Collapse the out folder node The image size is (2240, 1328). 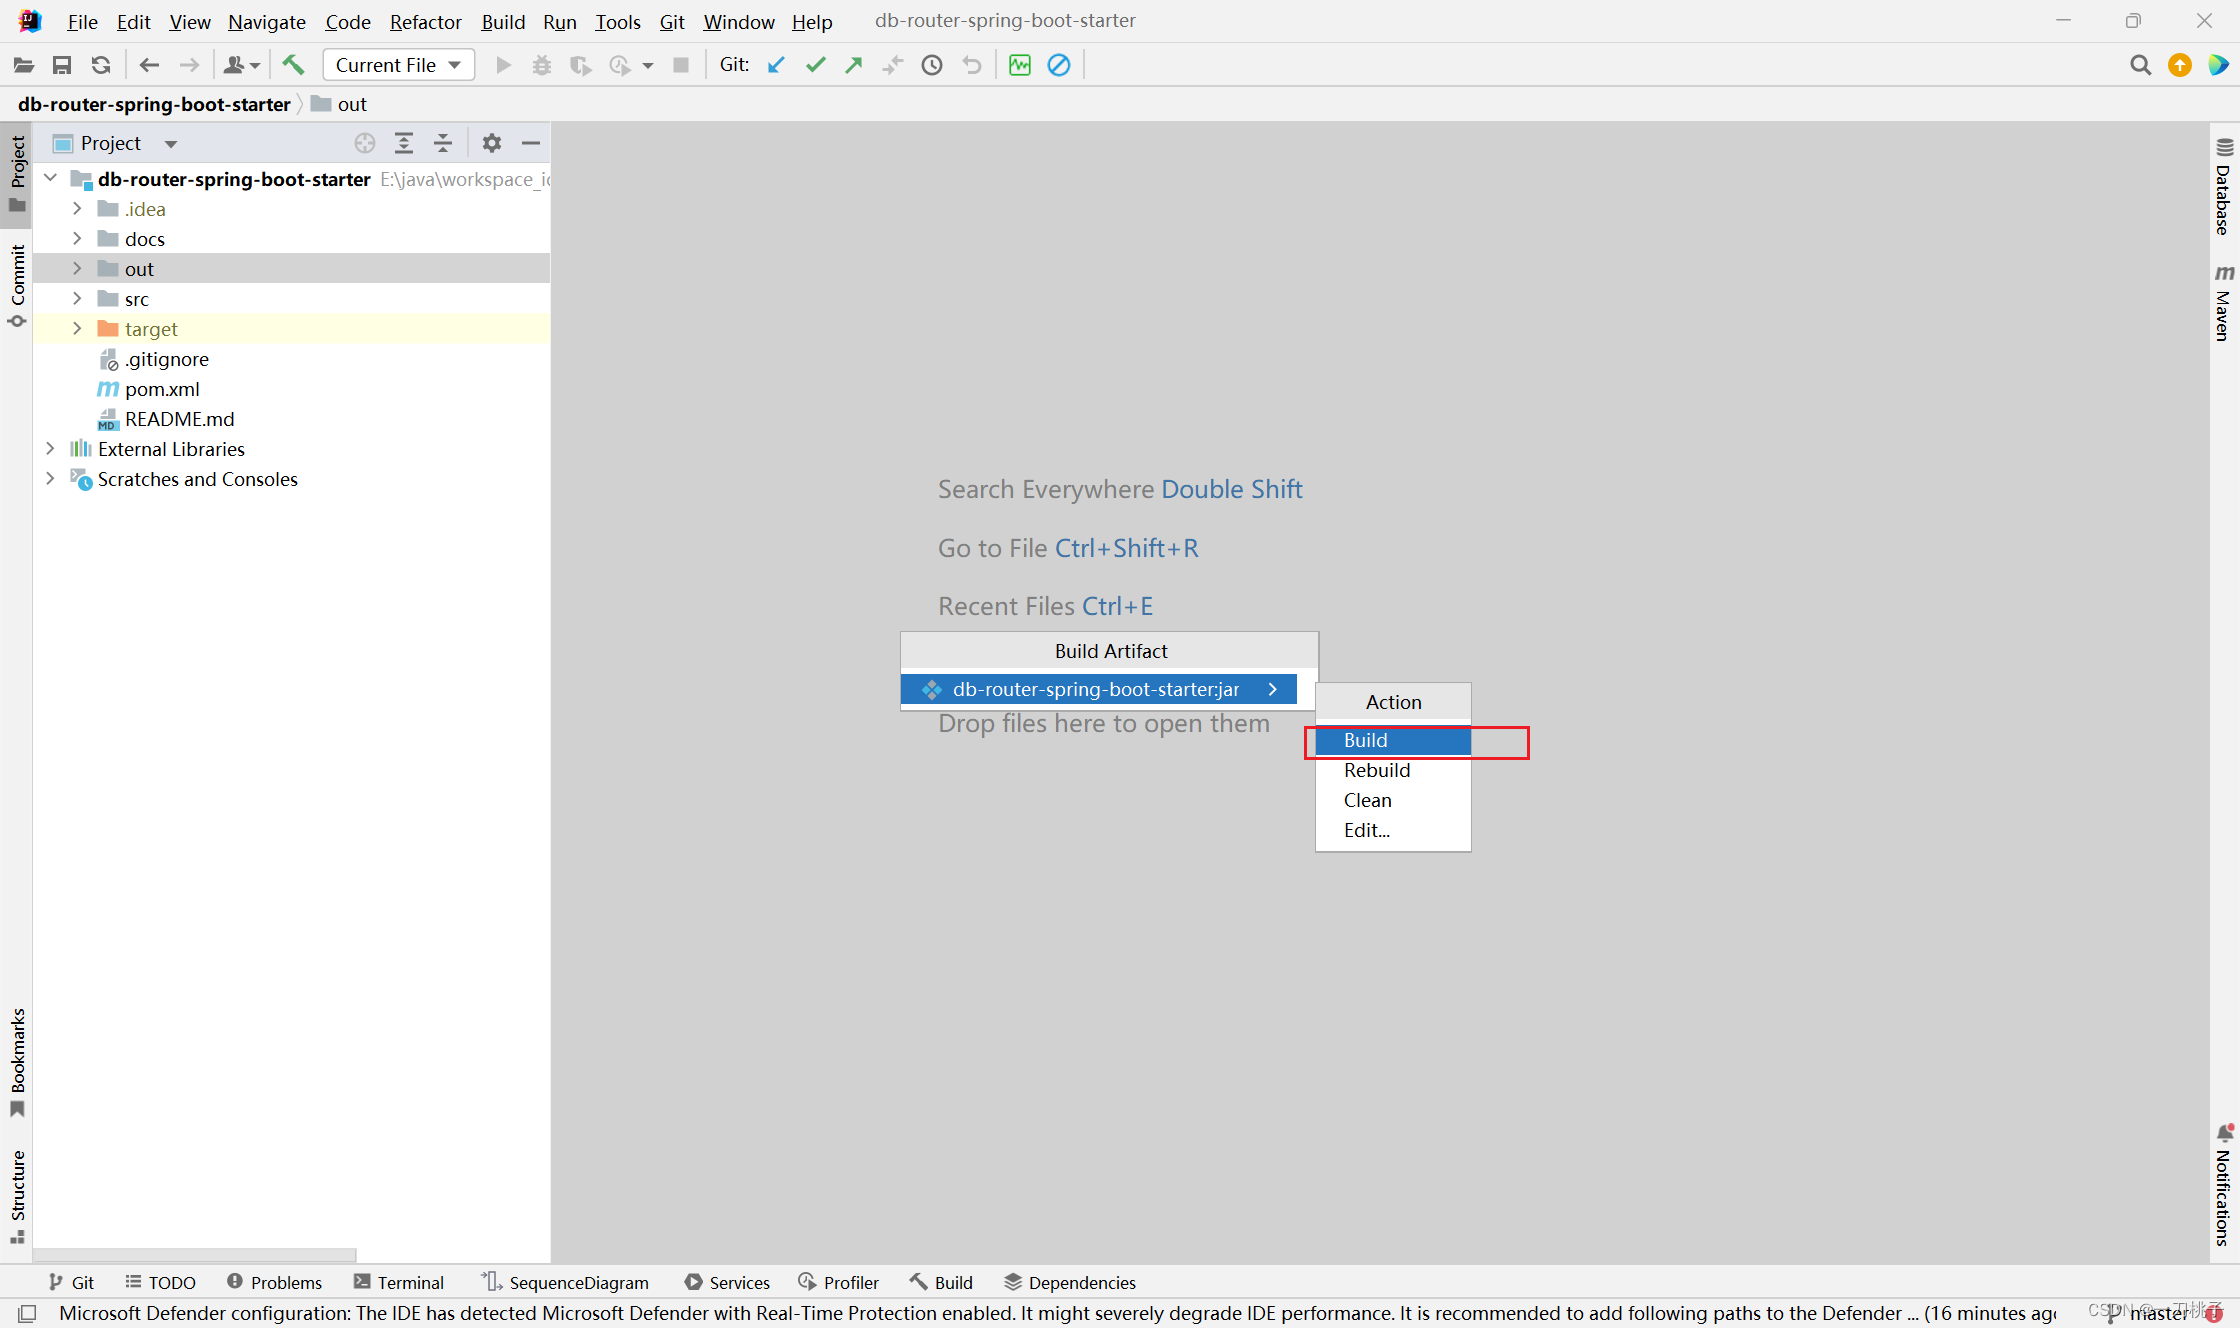[77, 268]
